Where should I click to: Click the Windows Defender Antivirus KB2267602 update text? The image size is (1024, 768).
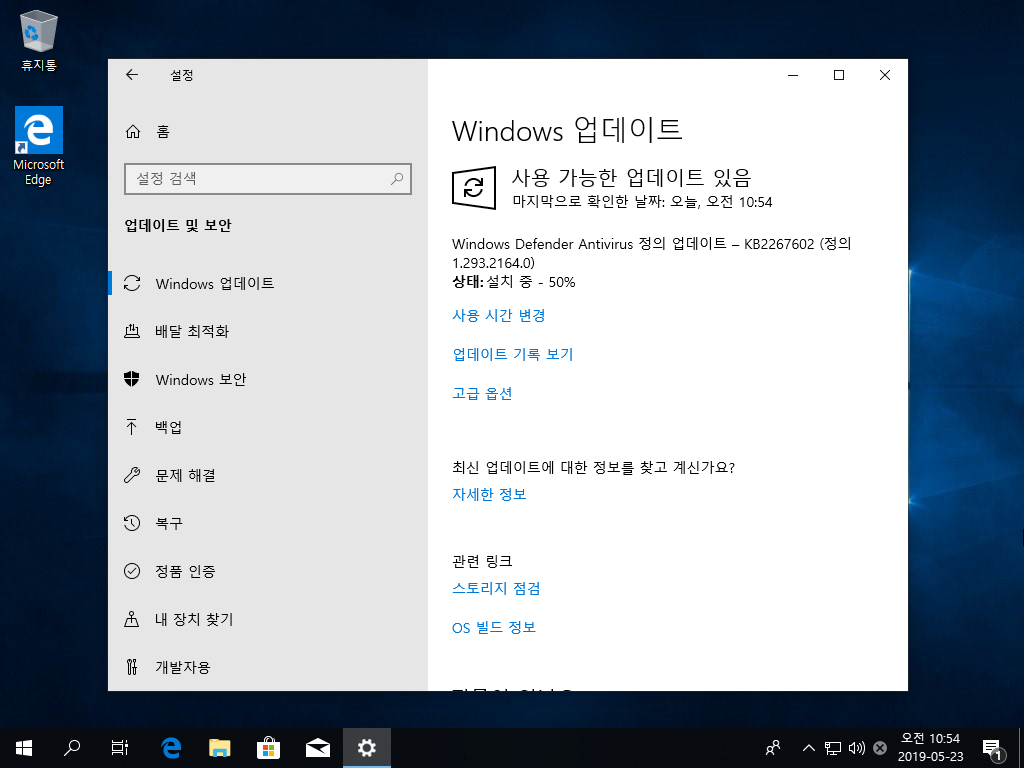652,253
